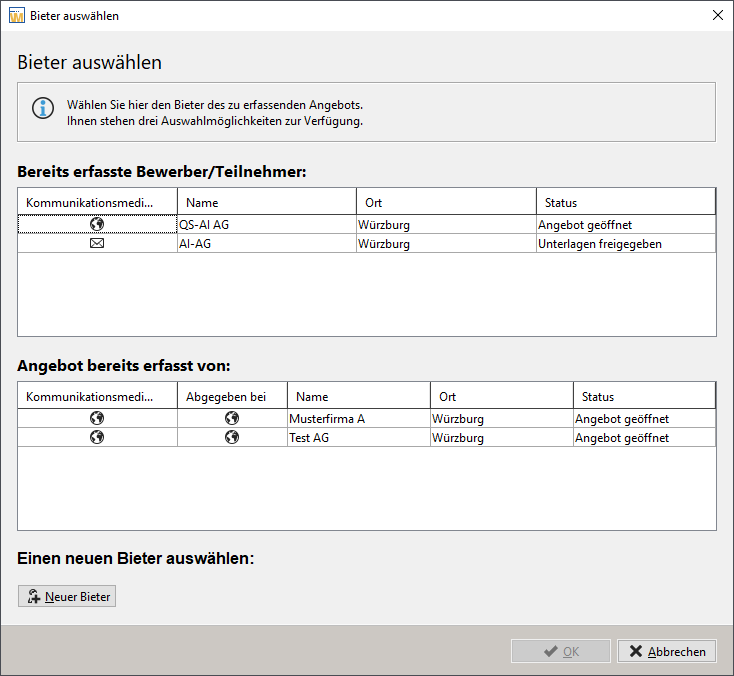Sort upper table by Ort column header

pos(447,202)
